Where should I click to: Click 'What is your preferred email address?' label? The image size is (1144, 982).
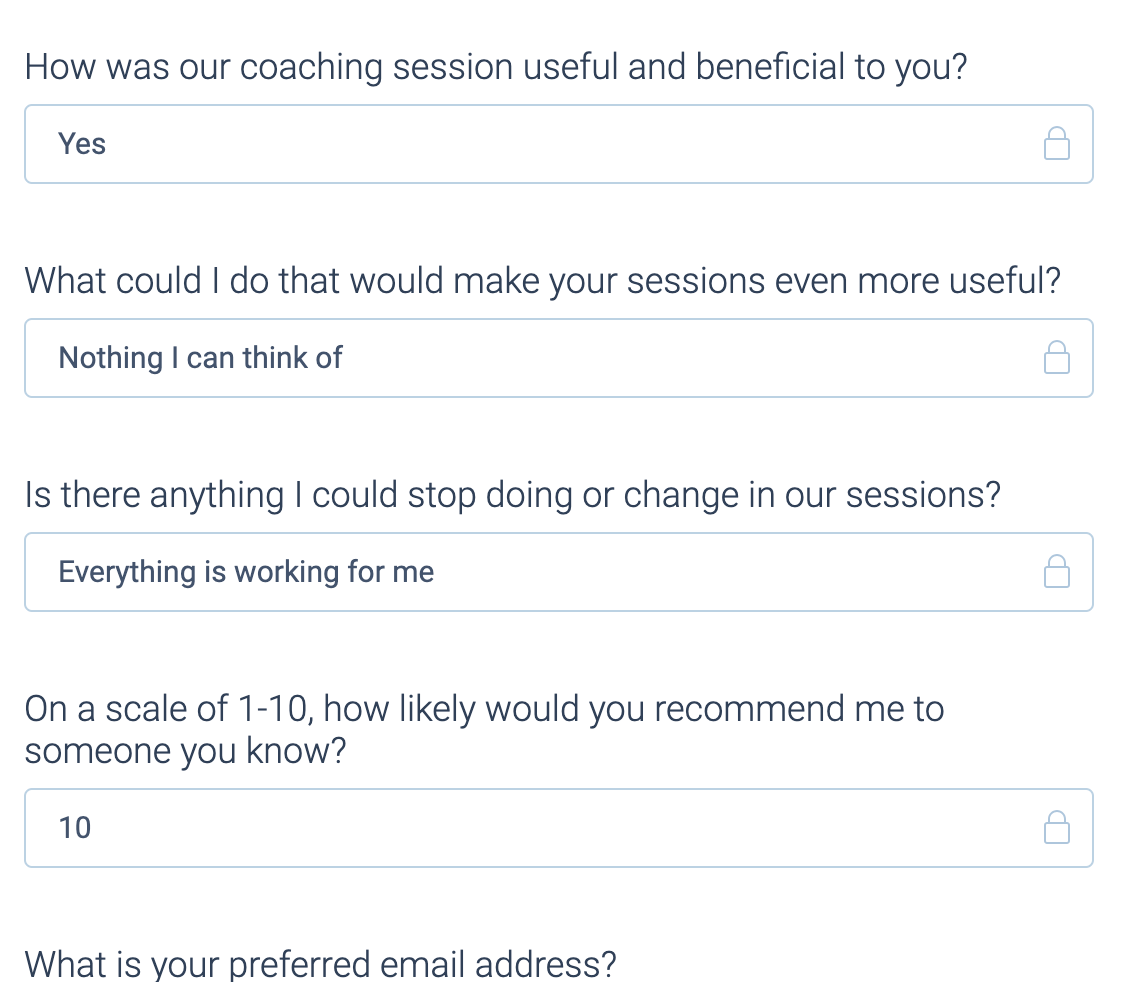[x=320, y=965]
